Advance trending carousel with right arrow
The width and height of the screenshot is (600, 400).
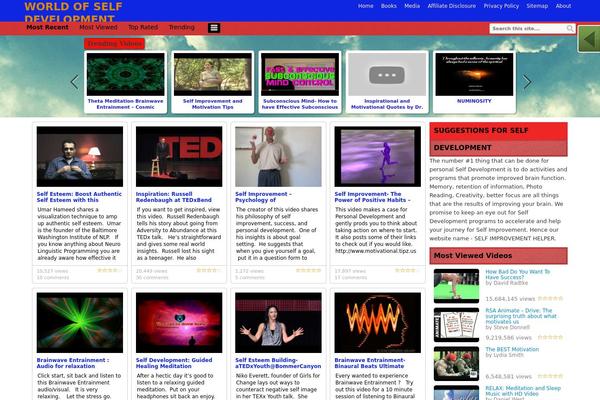coord(527,82)
